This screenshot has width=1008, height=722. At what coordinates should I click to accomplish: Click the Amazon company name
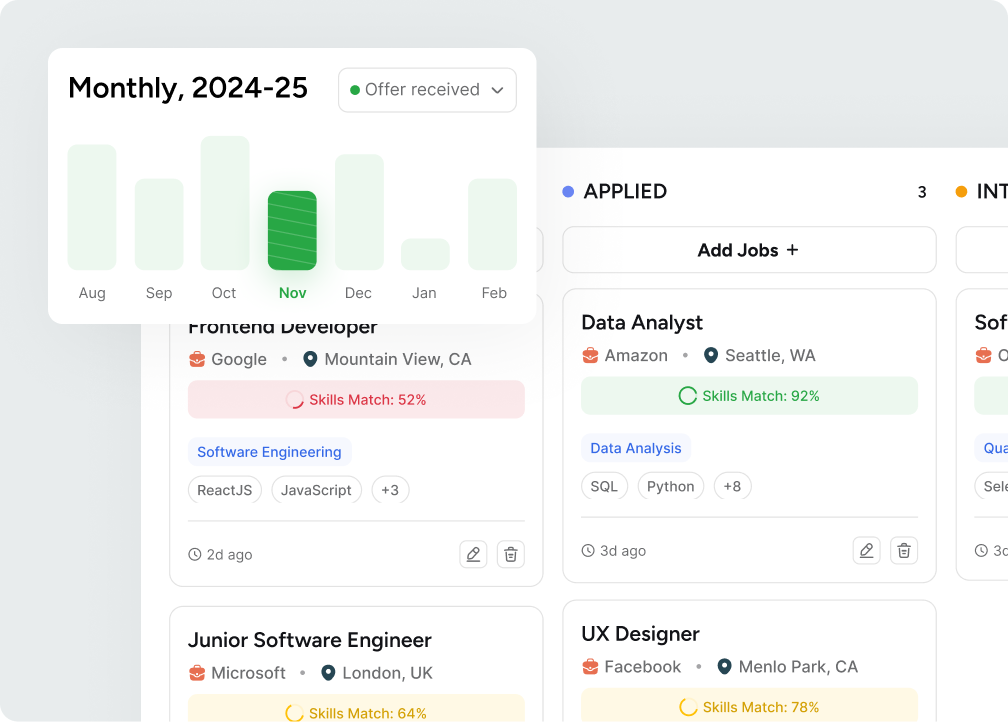(636, 355)
